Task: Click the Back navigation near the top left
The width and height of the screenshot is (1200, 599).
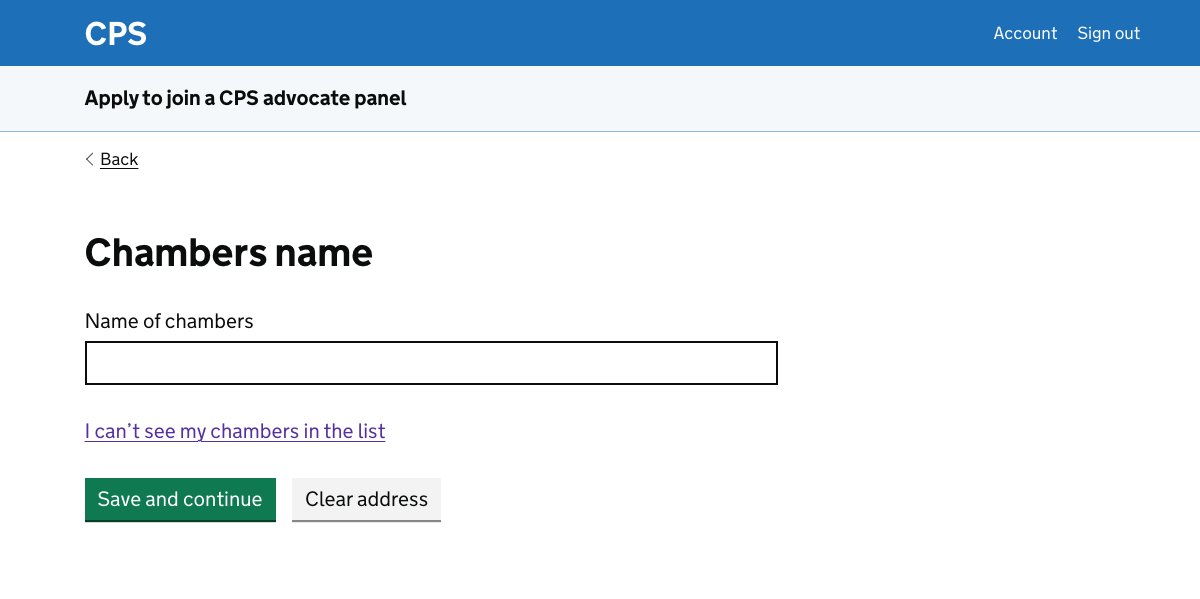Action: coord(119,159)
